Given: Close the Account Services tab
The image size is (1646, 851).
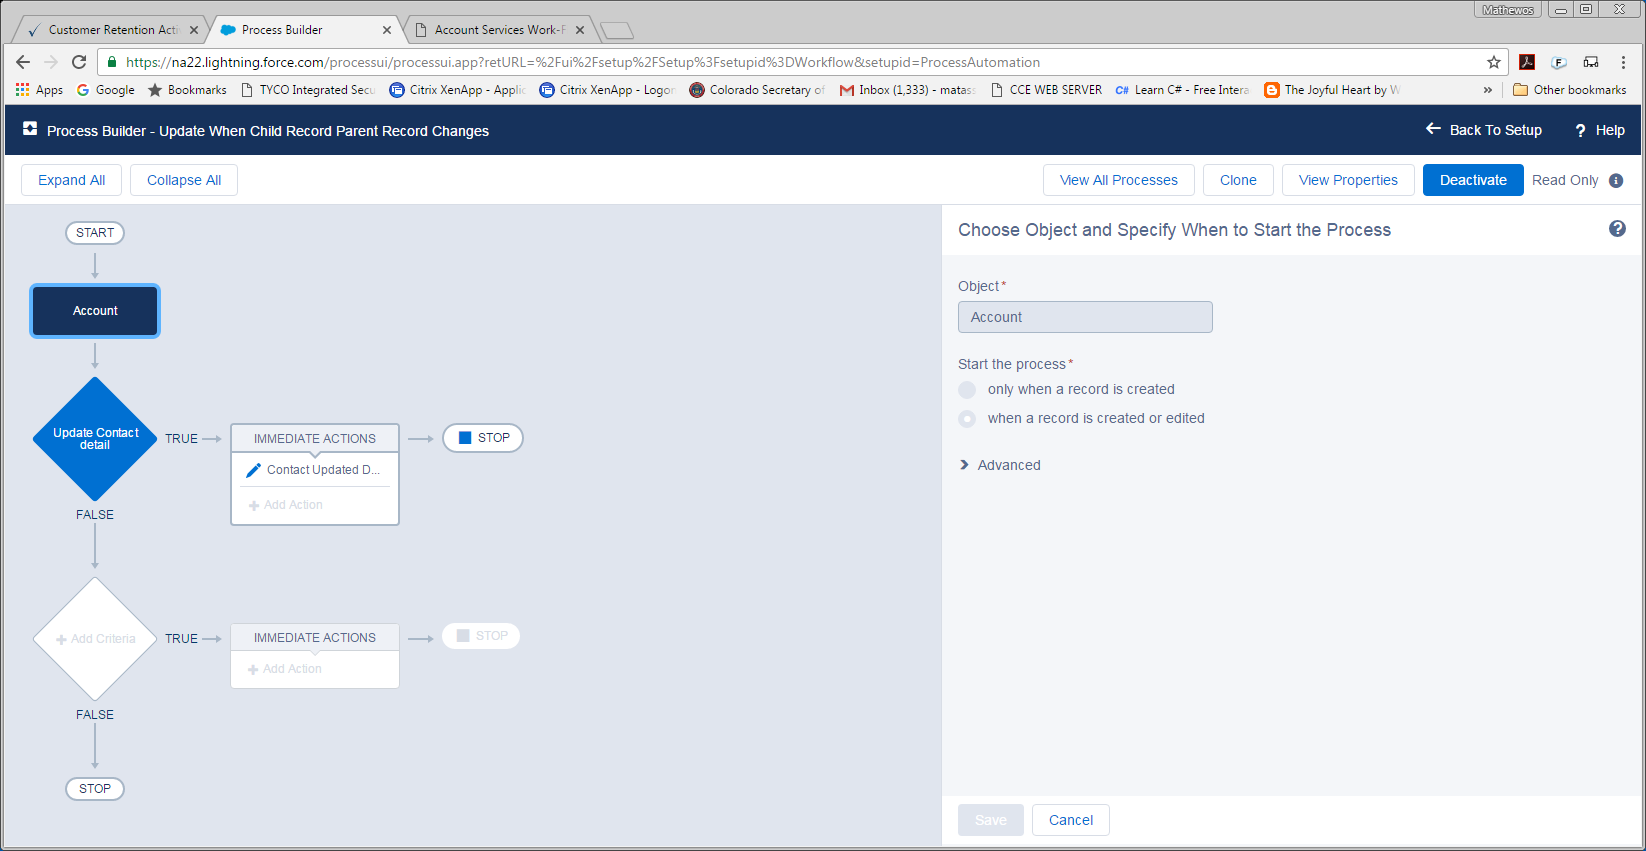Looking at the screenshot, I should (580, 30).
